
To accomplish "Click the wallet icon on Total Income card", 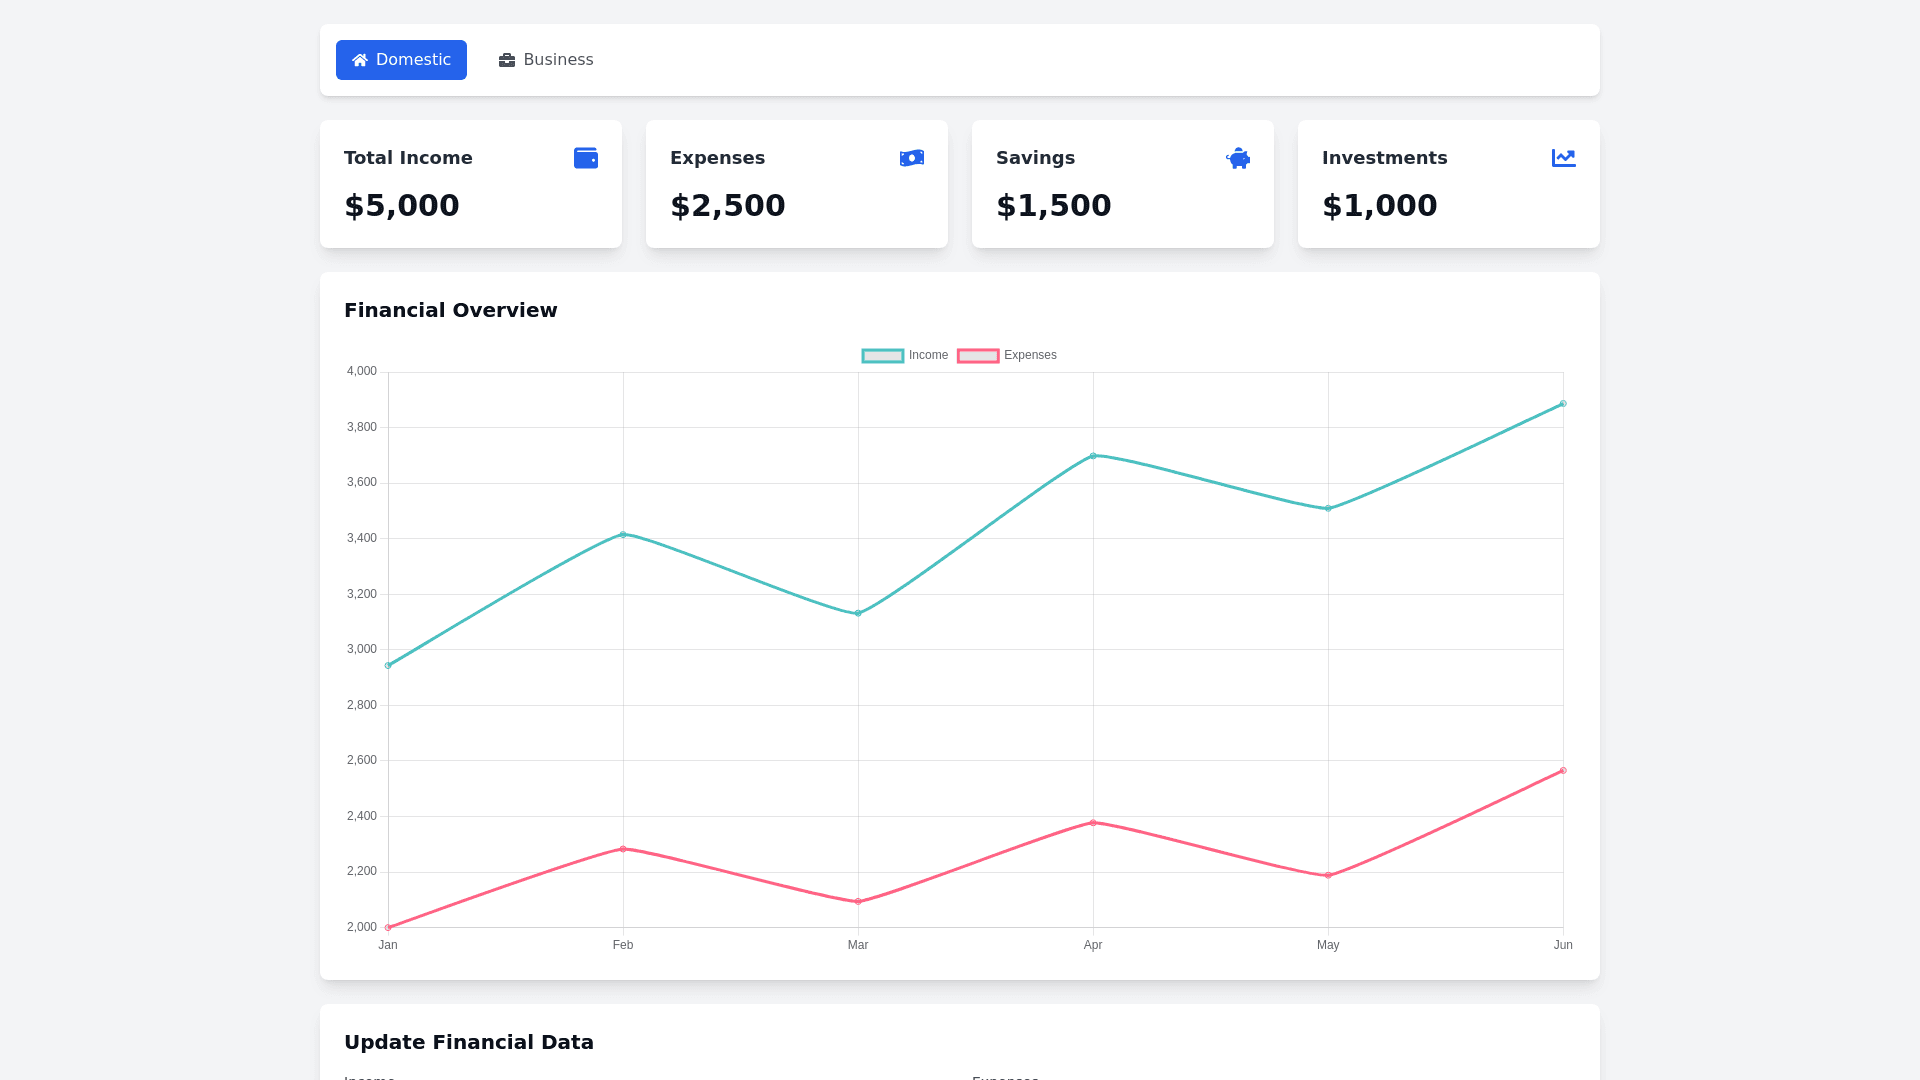I will click(x=585, y=158).
